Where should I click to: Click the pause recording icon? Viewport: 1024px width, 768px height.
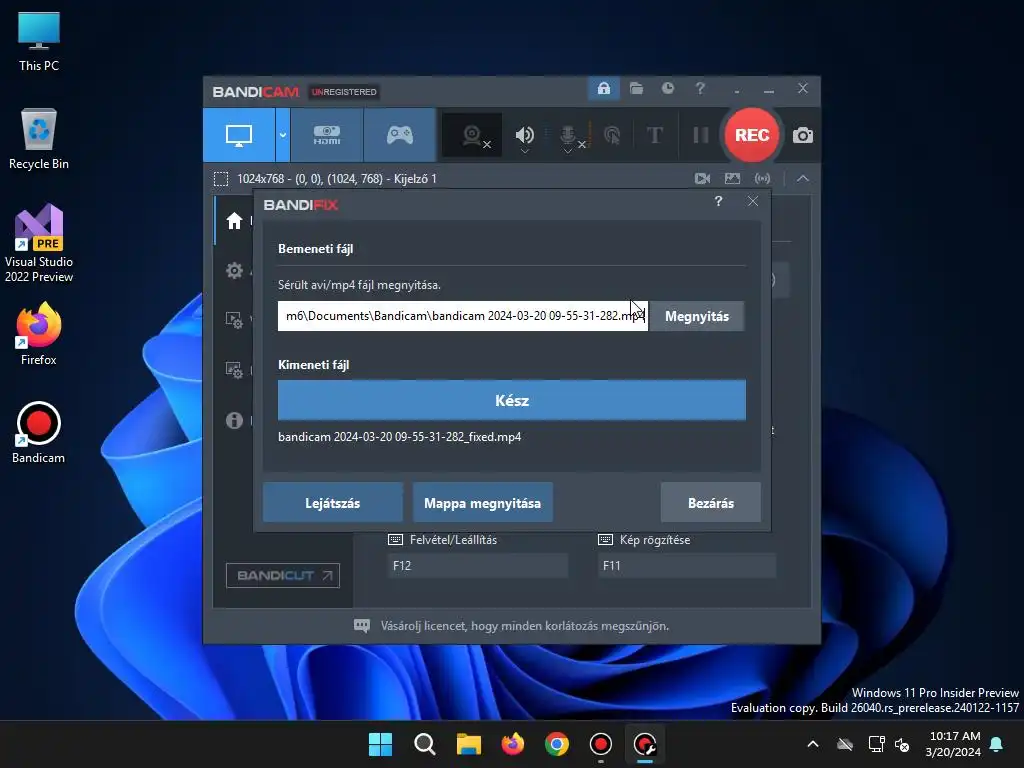tap(701, 135)
